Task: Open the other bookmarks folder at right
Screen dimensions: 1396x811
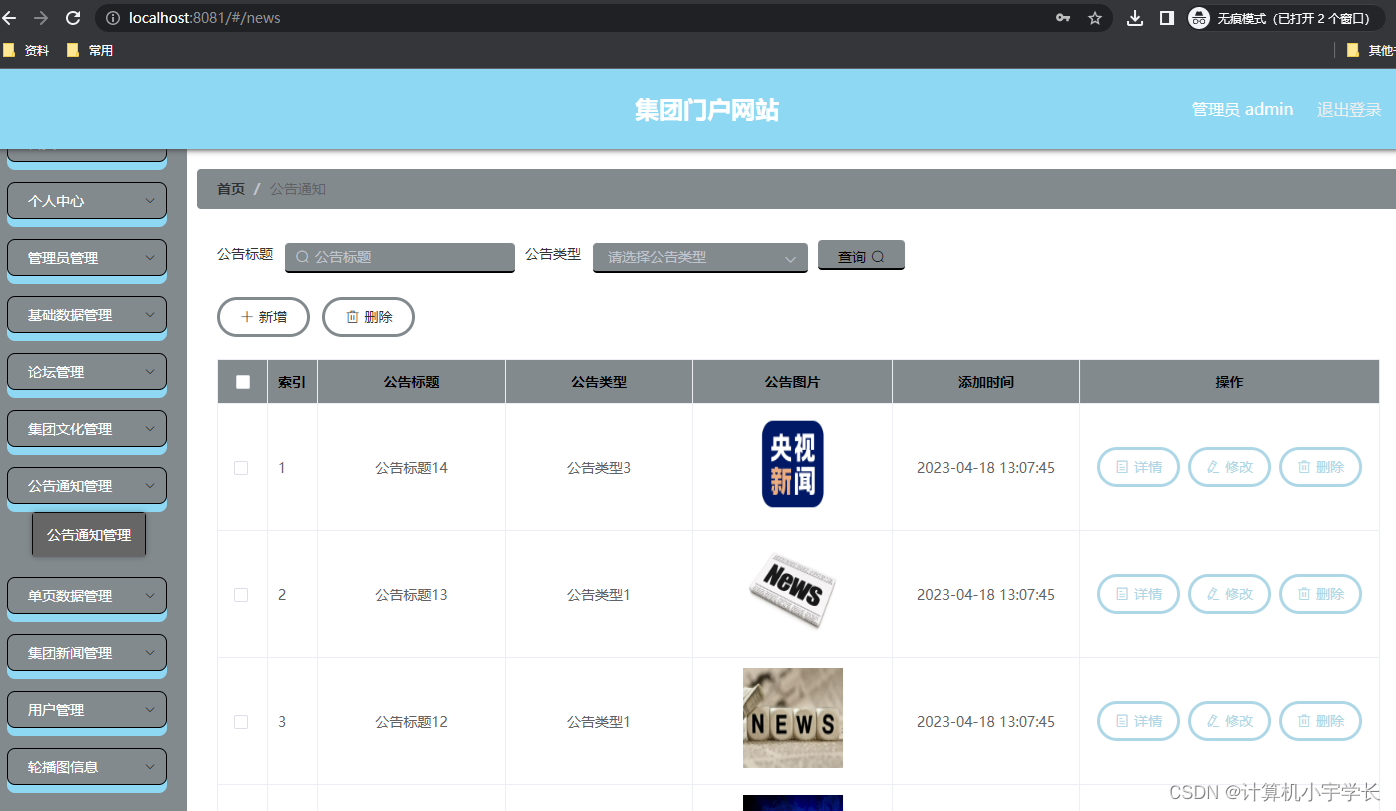Action: [1371, 50]
